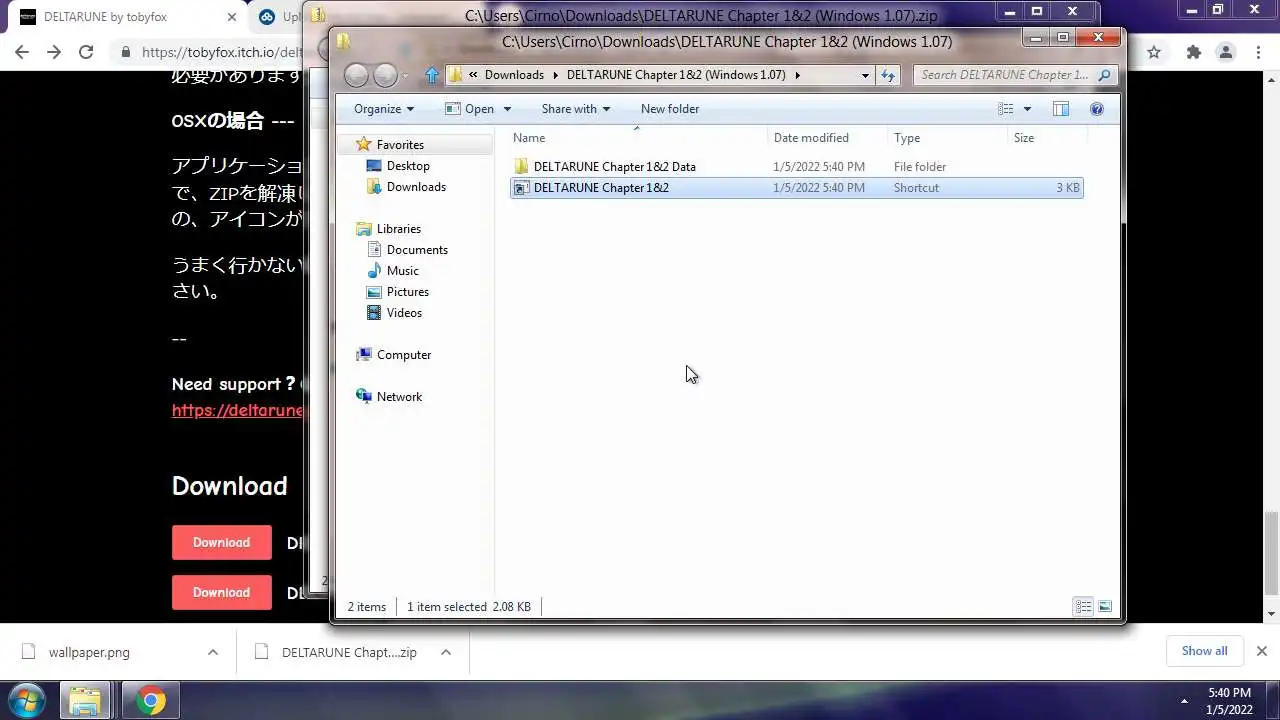Click wallpaper.png in the downloads bar

pyautogui.click(x=89, y=652)
